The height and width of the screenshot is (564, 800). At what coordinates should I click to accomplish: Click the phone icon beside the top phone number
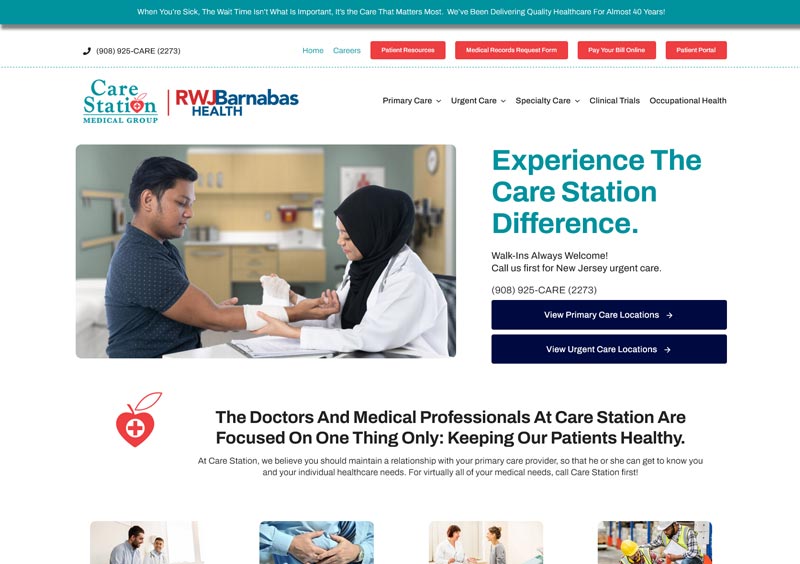click(x=87, y=51)
